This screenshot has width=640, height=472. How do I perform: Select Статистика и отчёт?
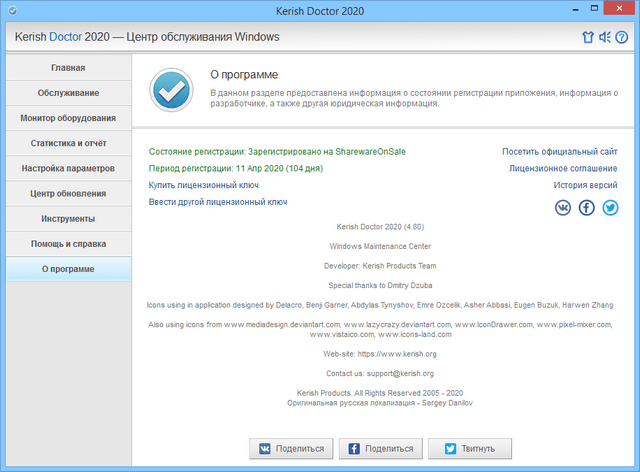pos(68,143)
